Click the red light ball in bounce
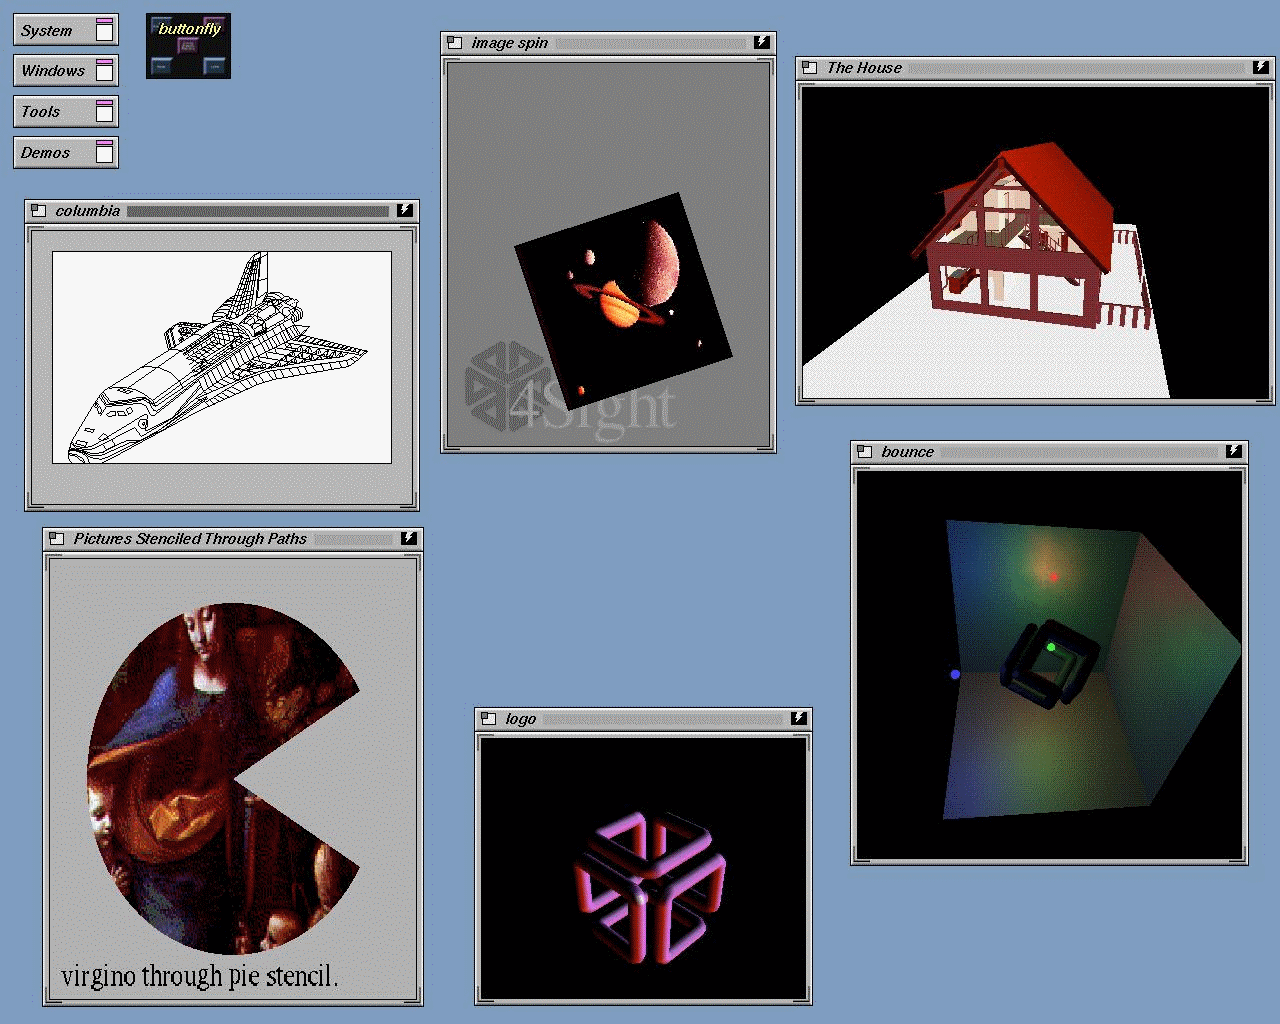Image resolution: width=1280 pixels, height=1024 pixels. point(1053,577)
